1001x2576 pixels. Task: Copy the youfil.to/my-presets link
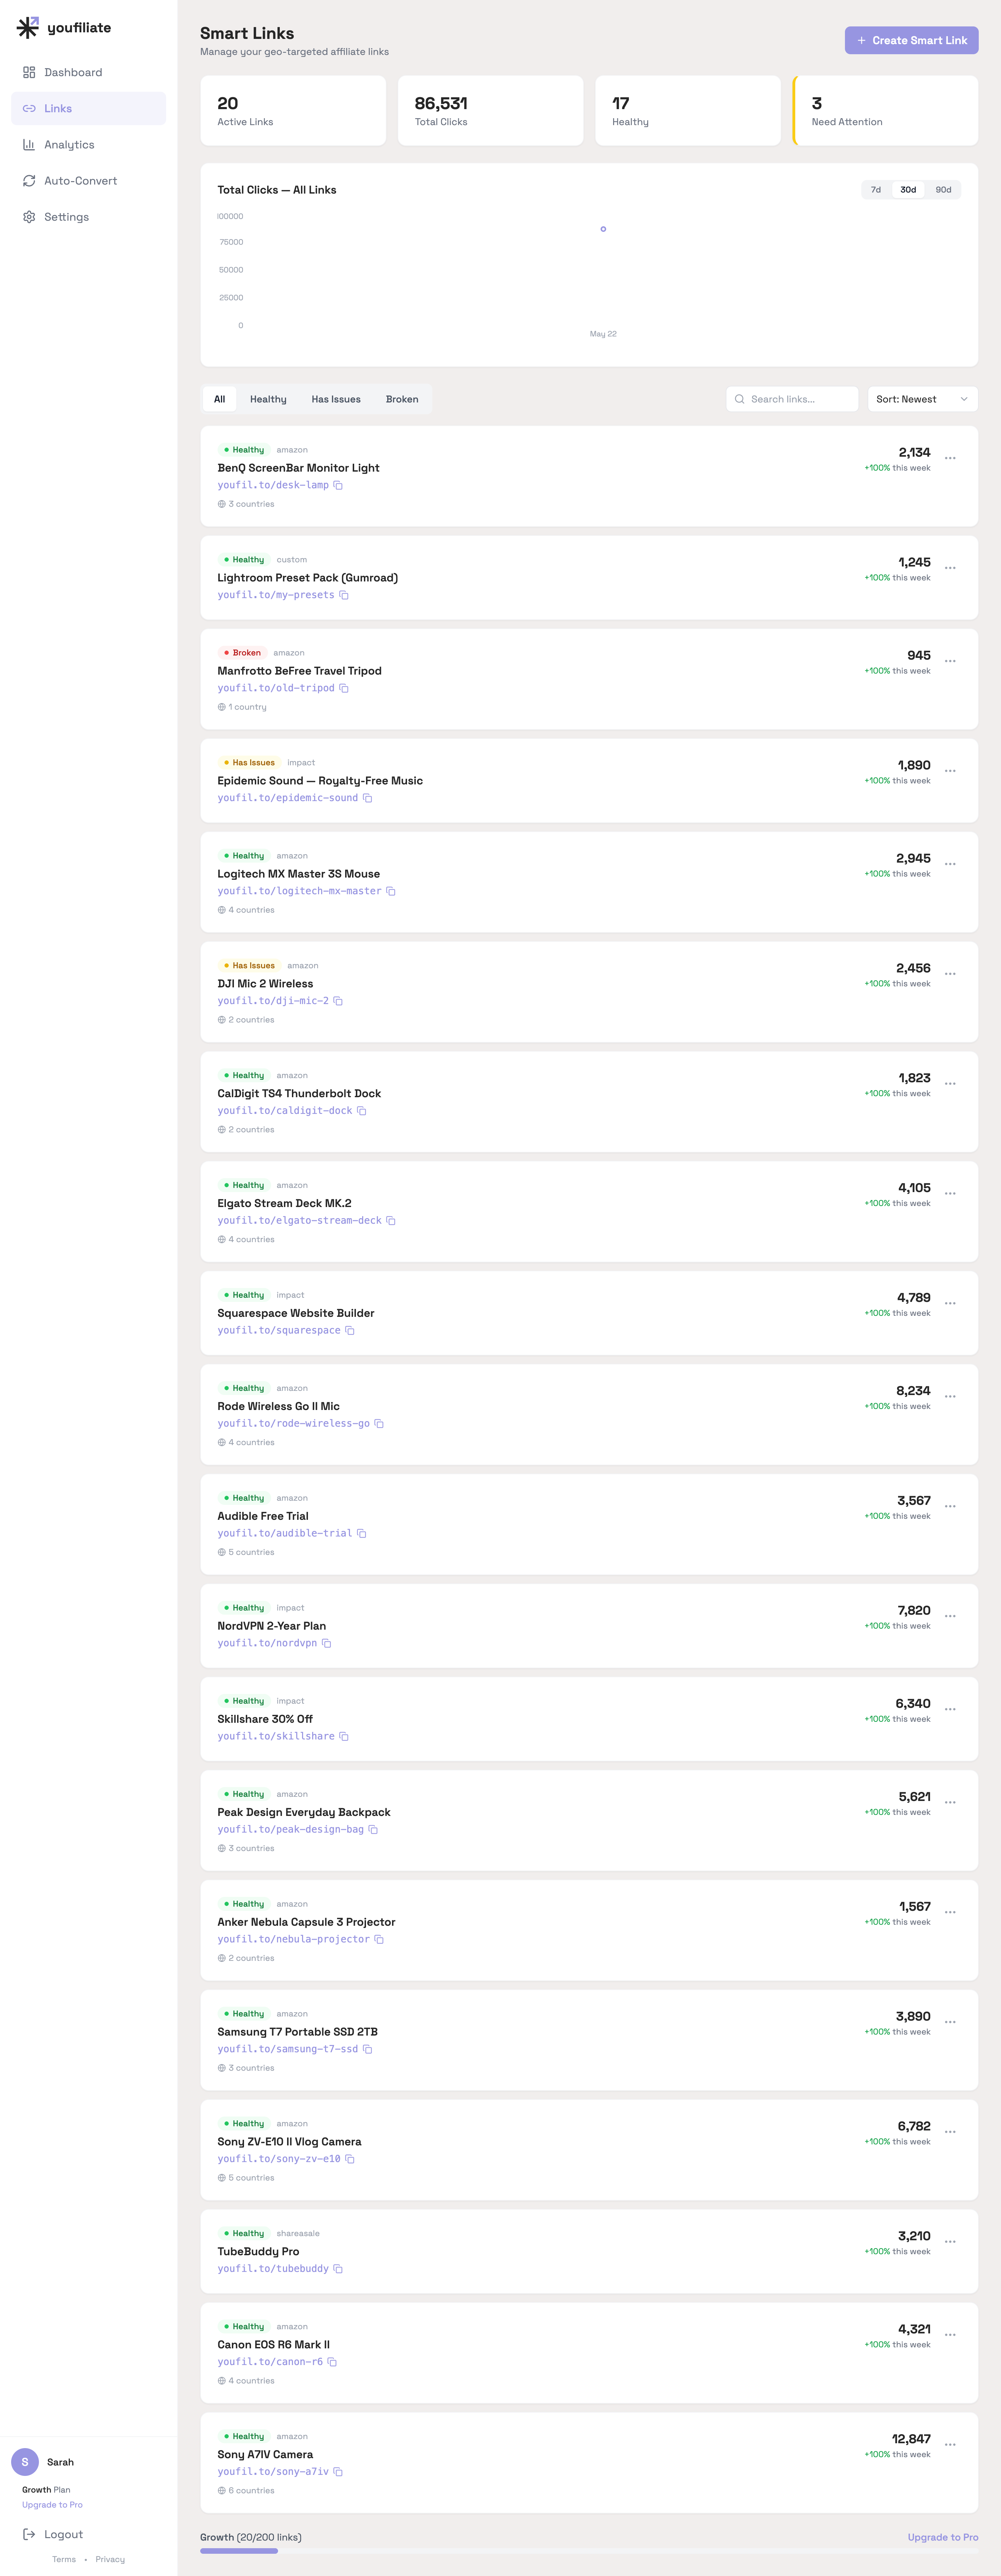(344, 595)
